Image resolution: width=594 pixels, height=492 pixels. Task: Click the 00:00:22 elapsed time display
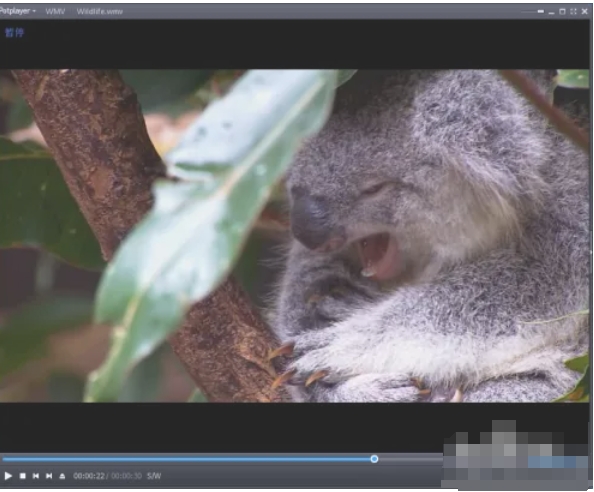[89, 476]
